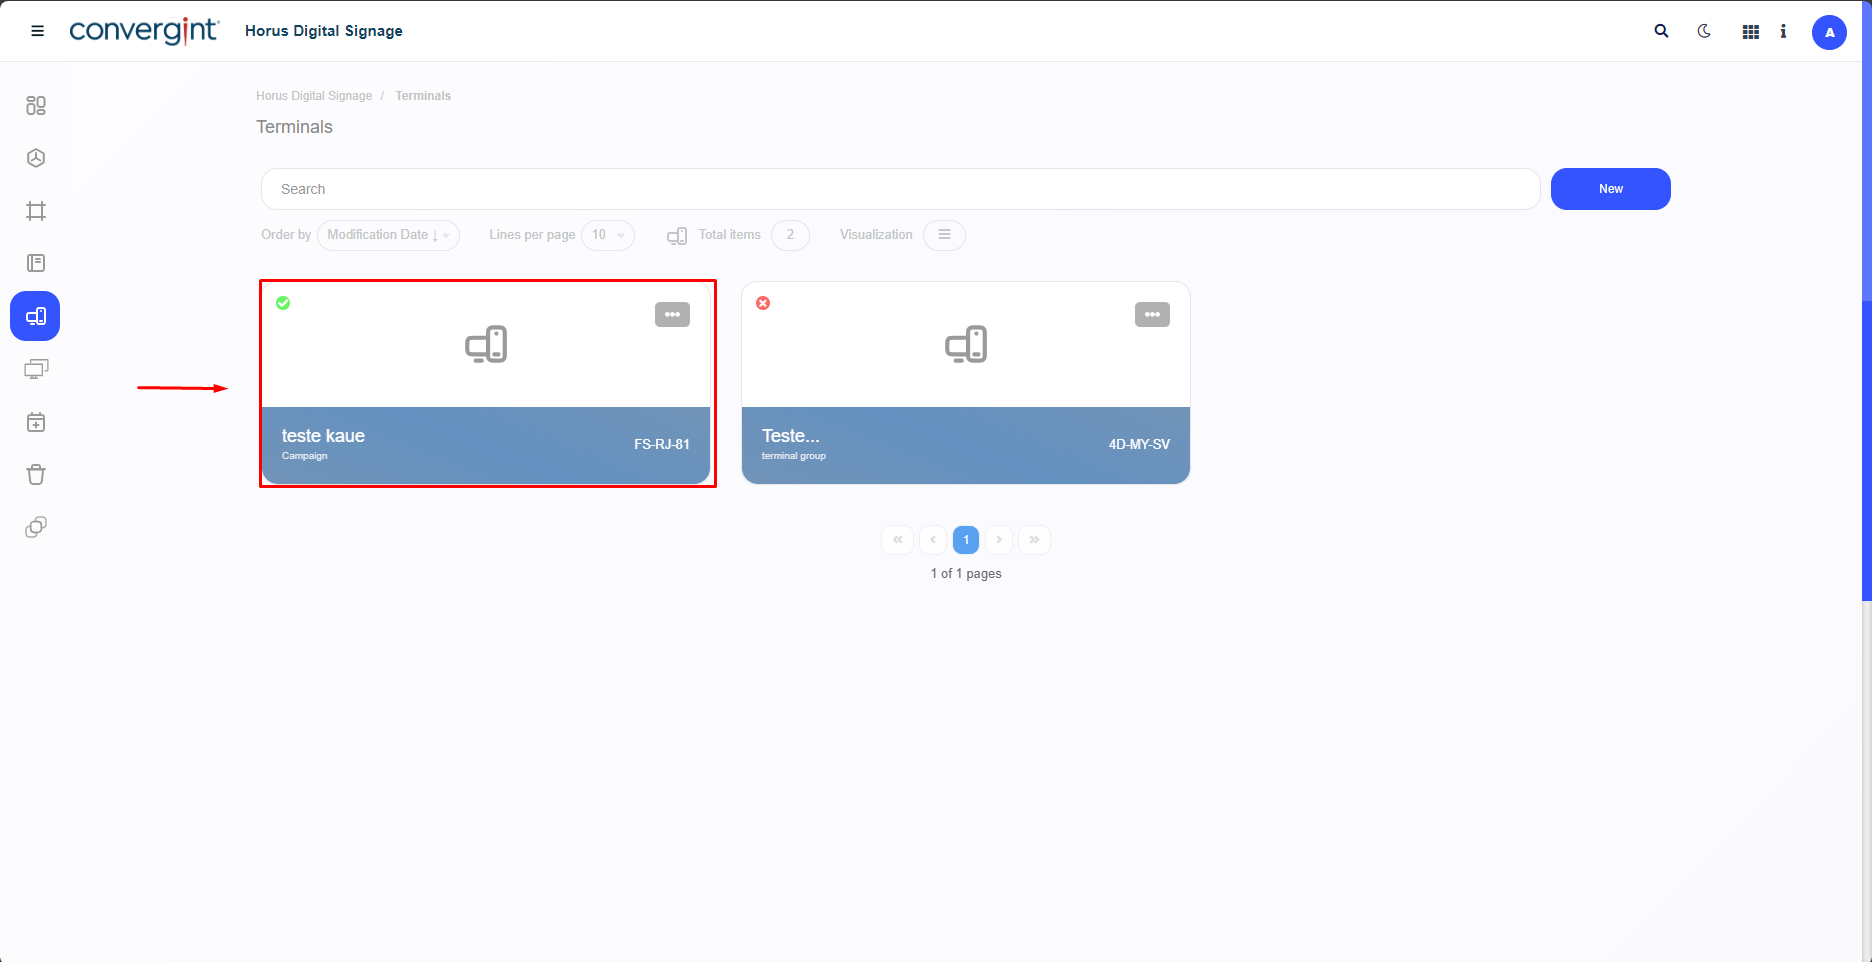Expand the Lines per page dropdown
This screenshot has width=1872, height=962.
point(607,235)
